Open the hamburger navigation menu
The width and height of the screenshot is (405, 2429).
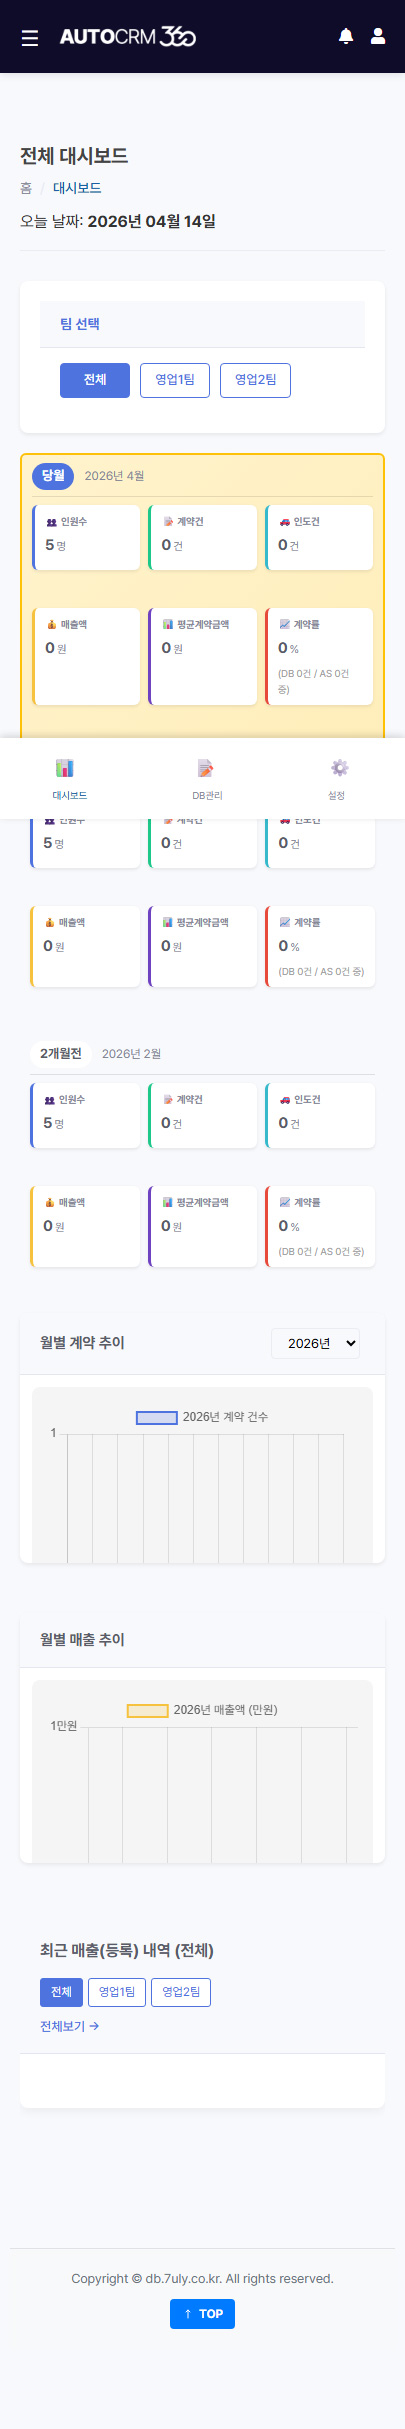[x=30, y=37]
